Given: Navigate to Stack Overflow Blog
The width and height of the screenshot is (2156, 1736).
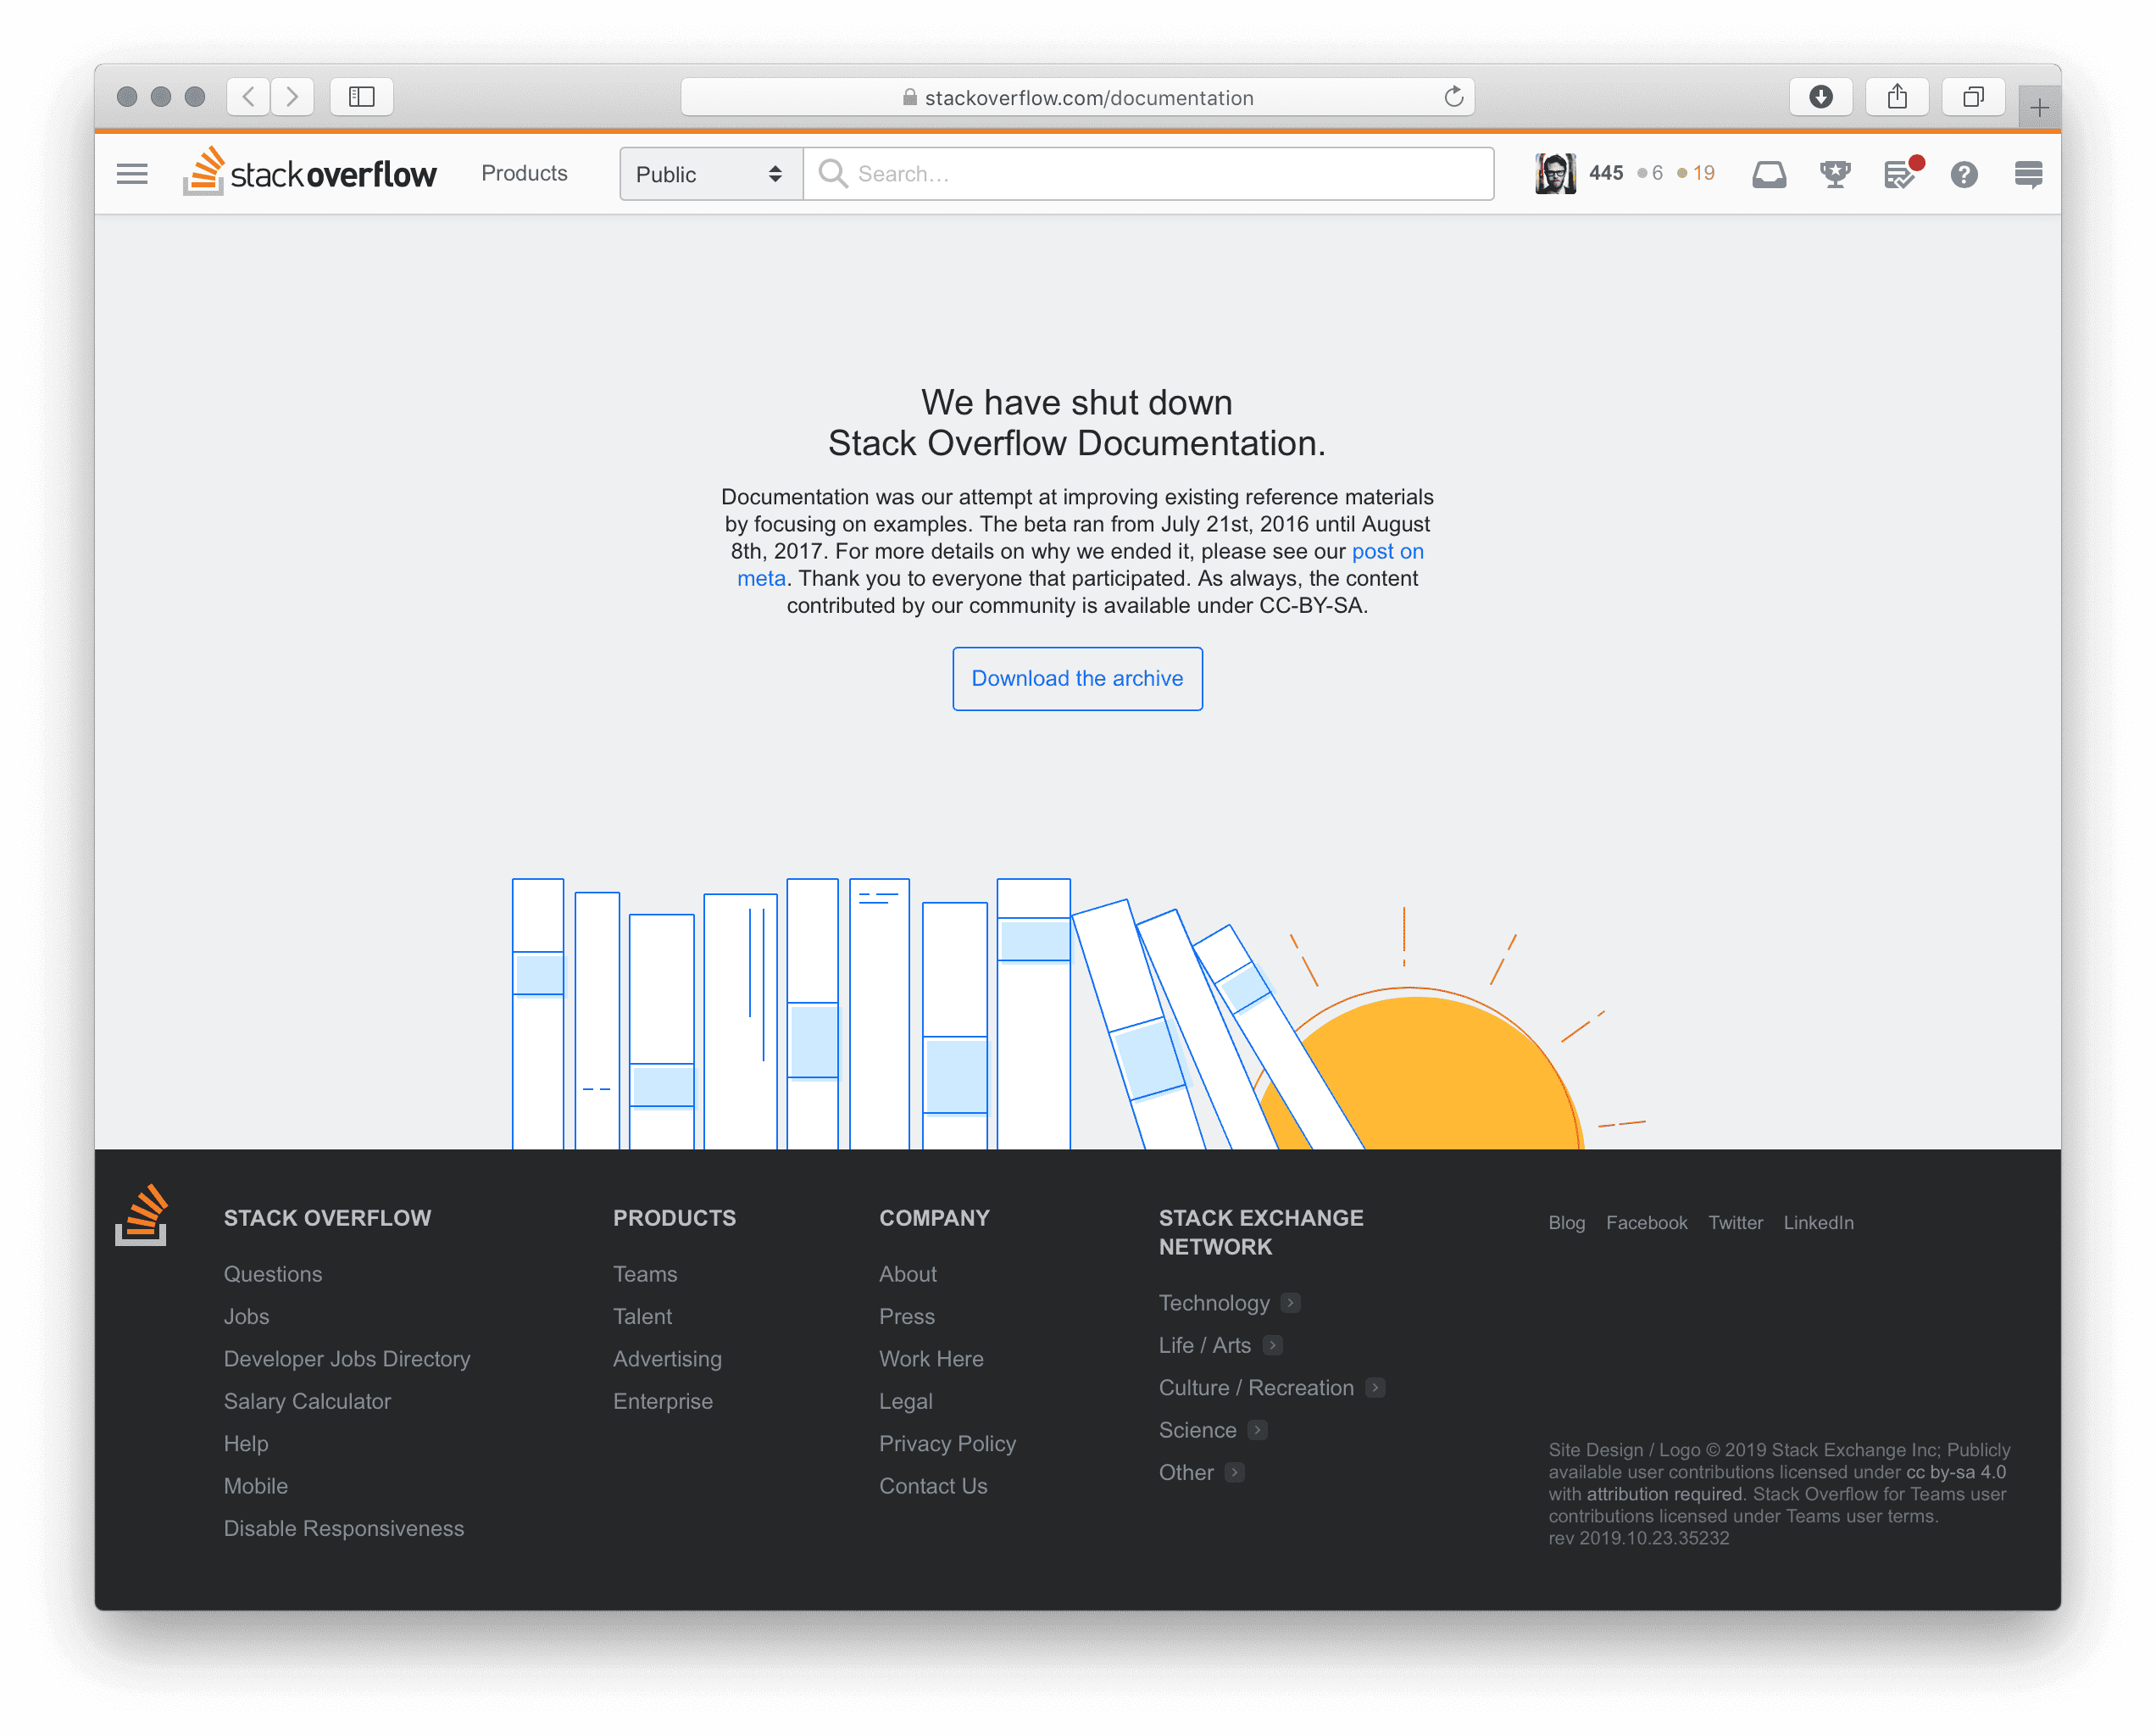Looking at the screenshot, I should (x=1566, y=1222).
